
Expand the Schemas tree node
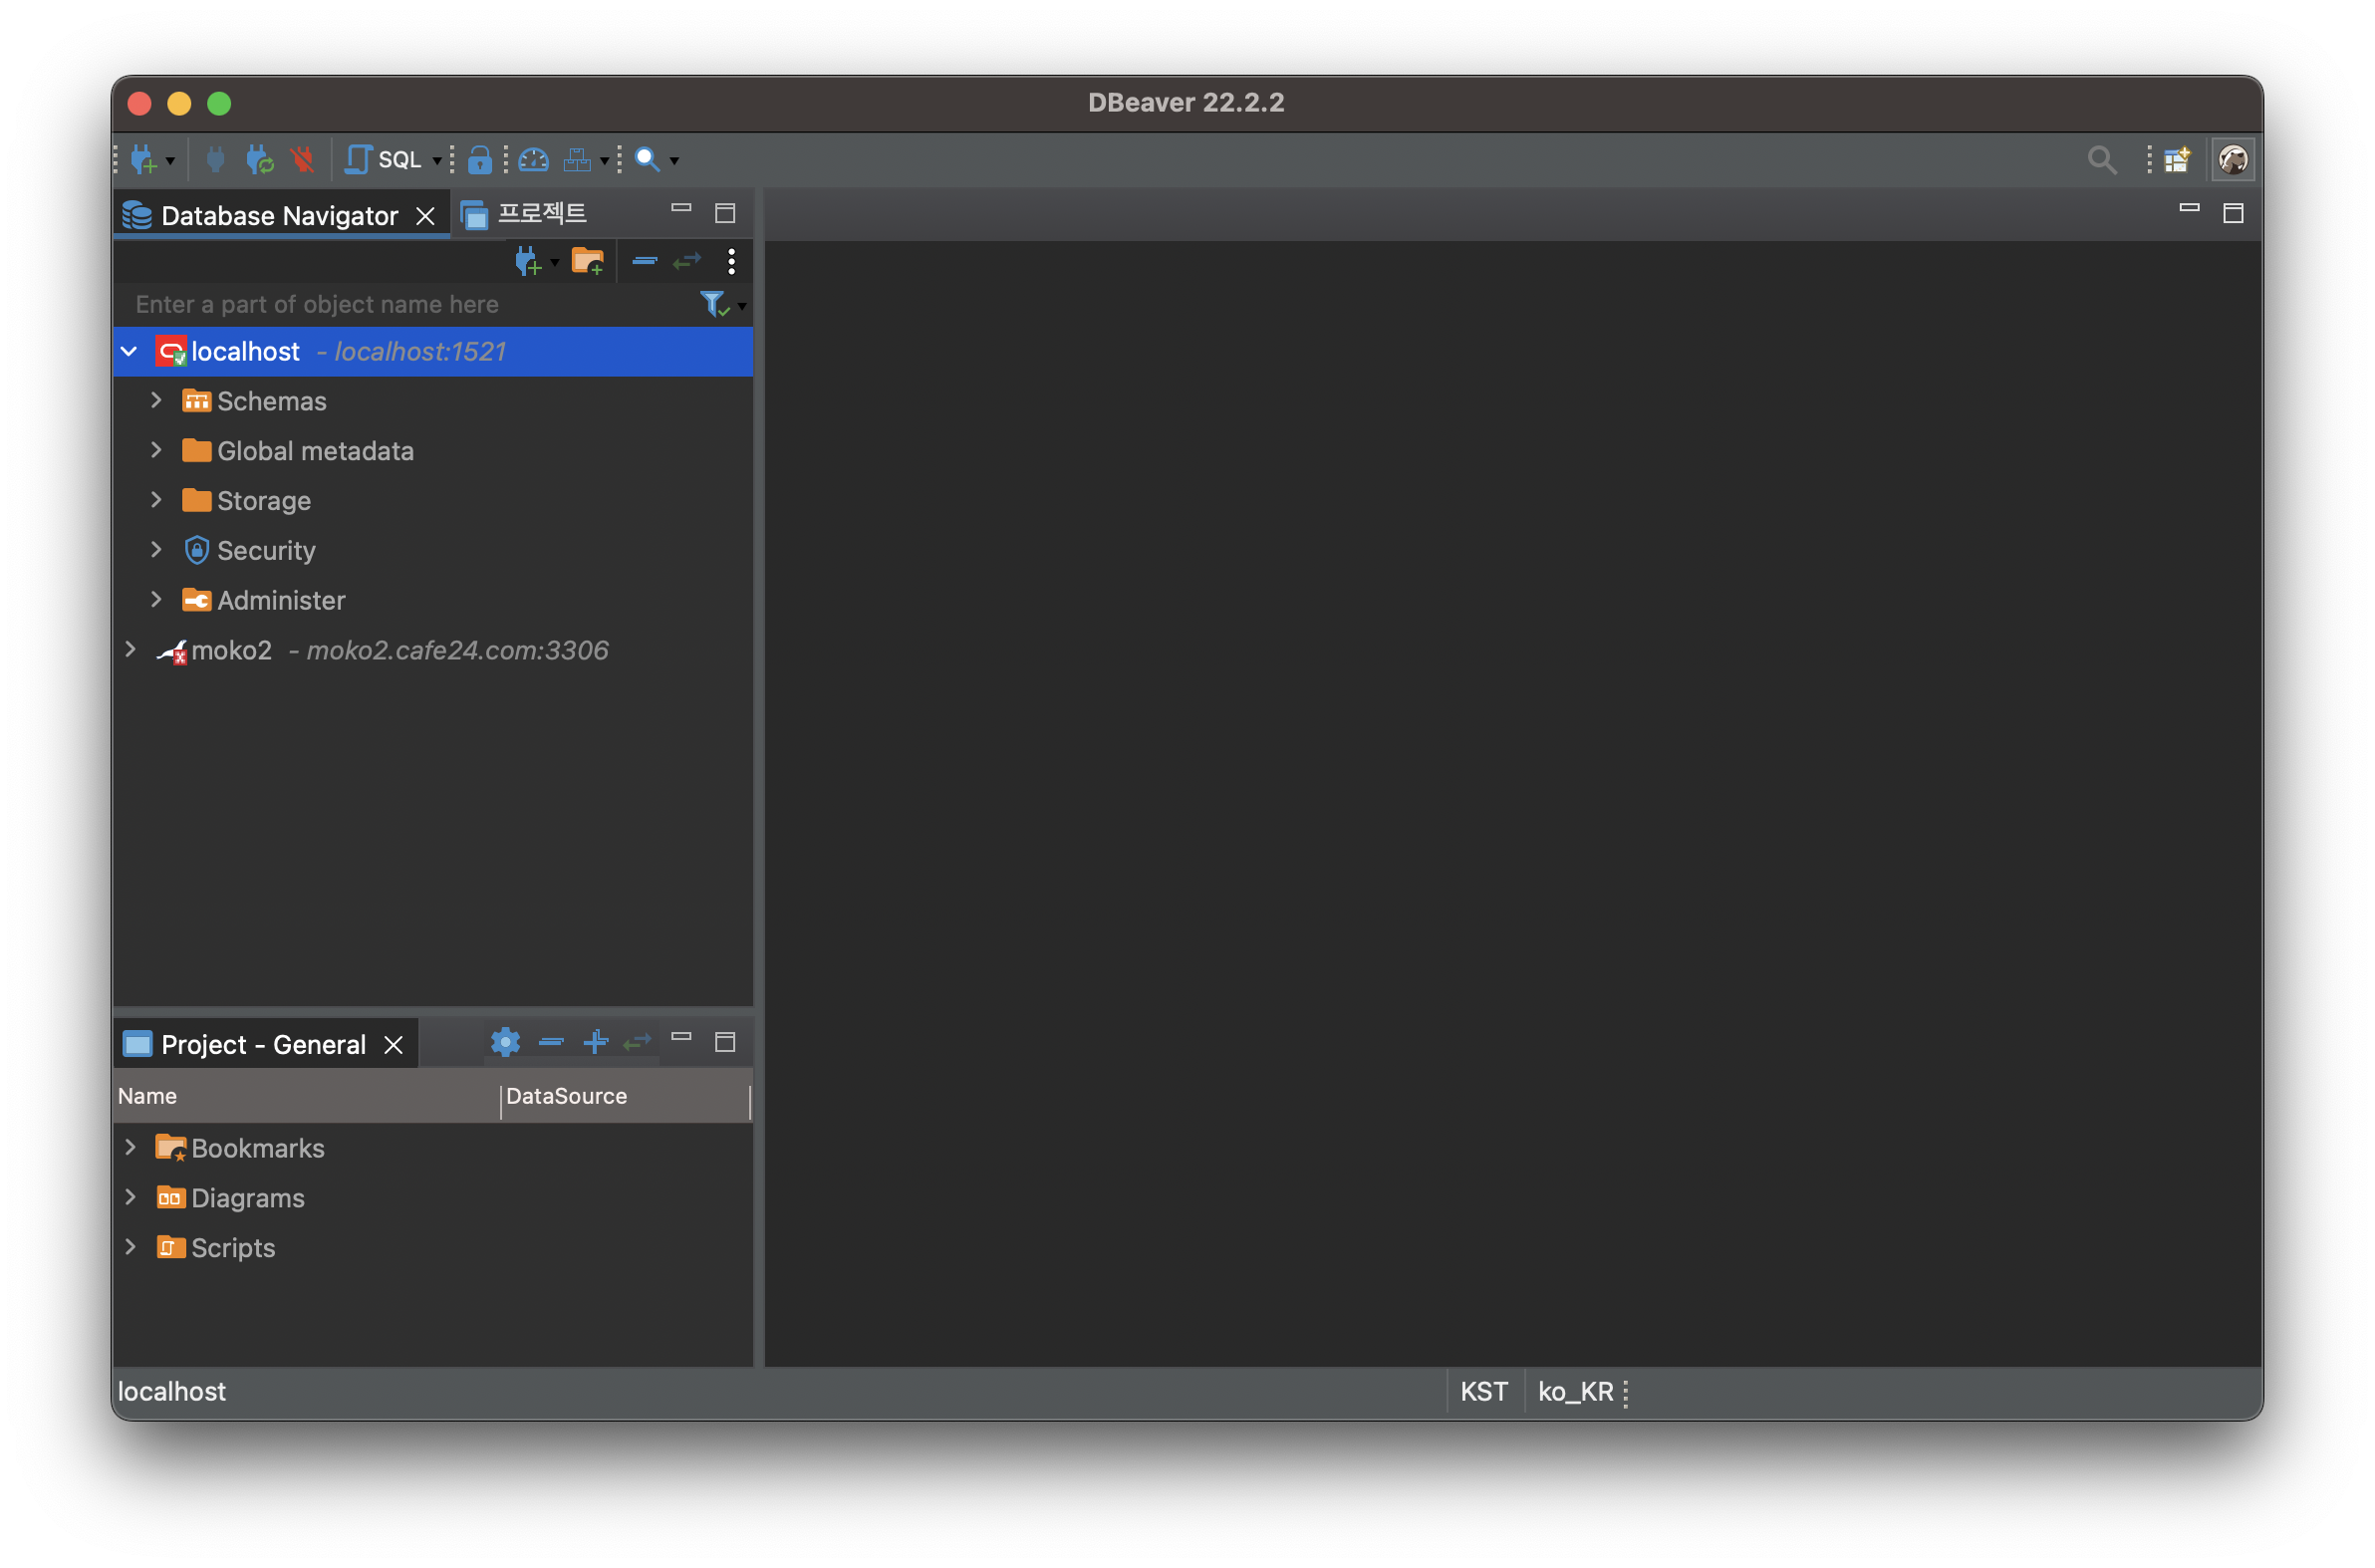coord(156,401)
